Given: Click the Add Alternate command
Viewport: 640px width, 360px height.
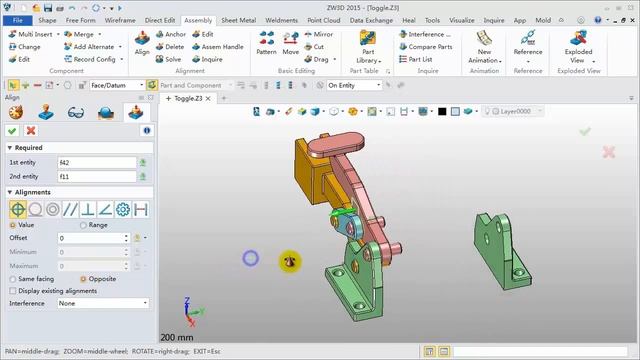Looking at the screenshot, I should (89, 47).
